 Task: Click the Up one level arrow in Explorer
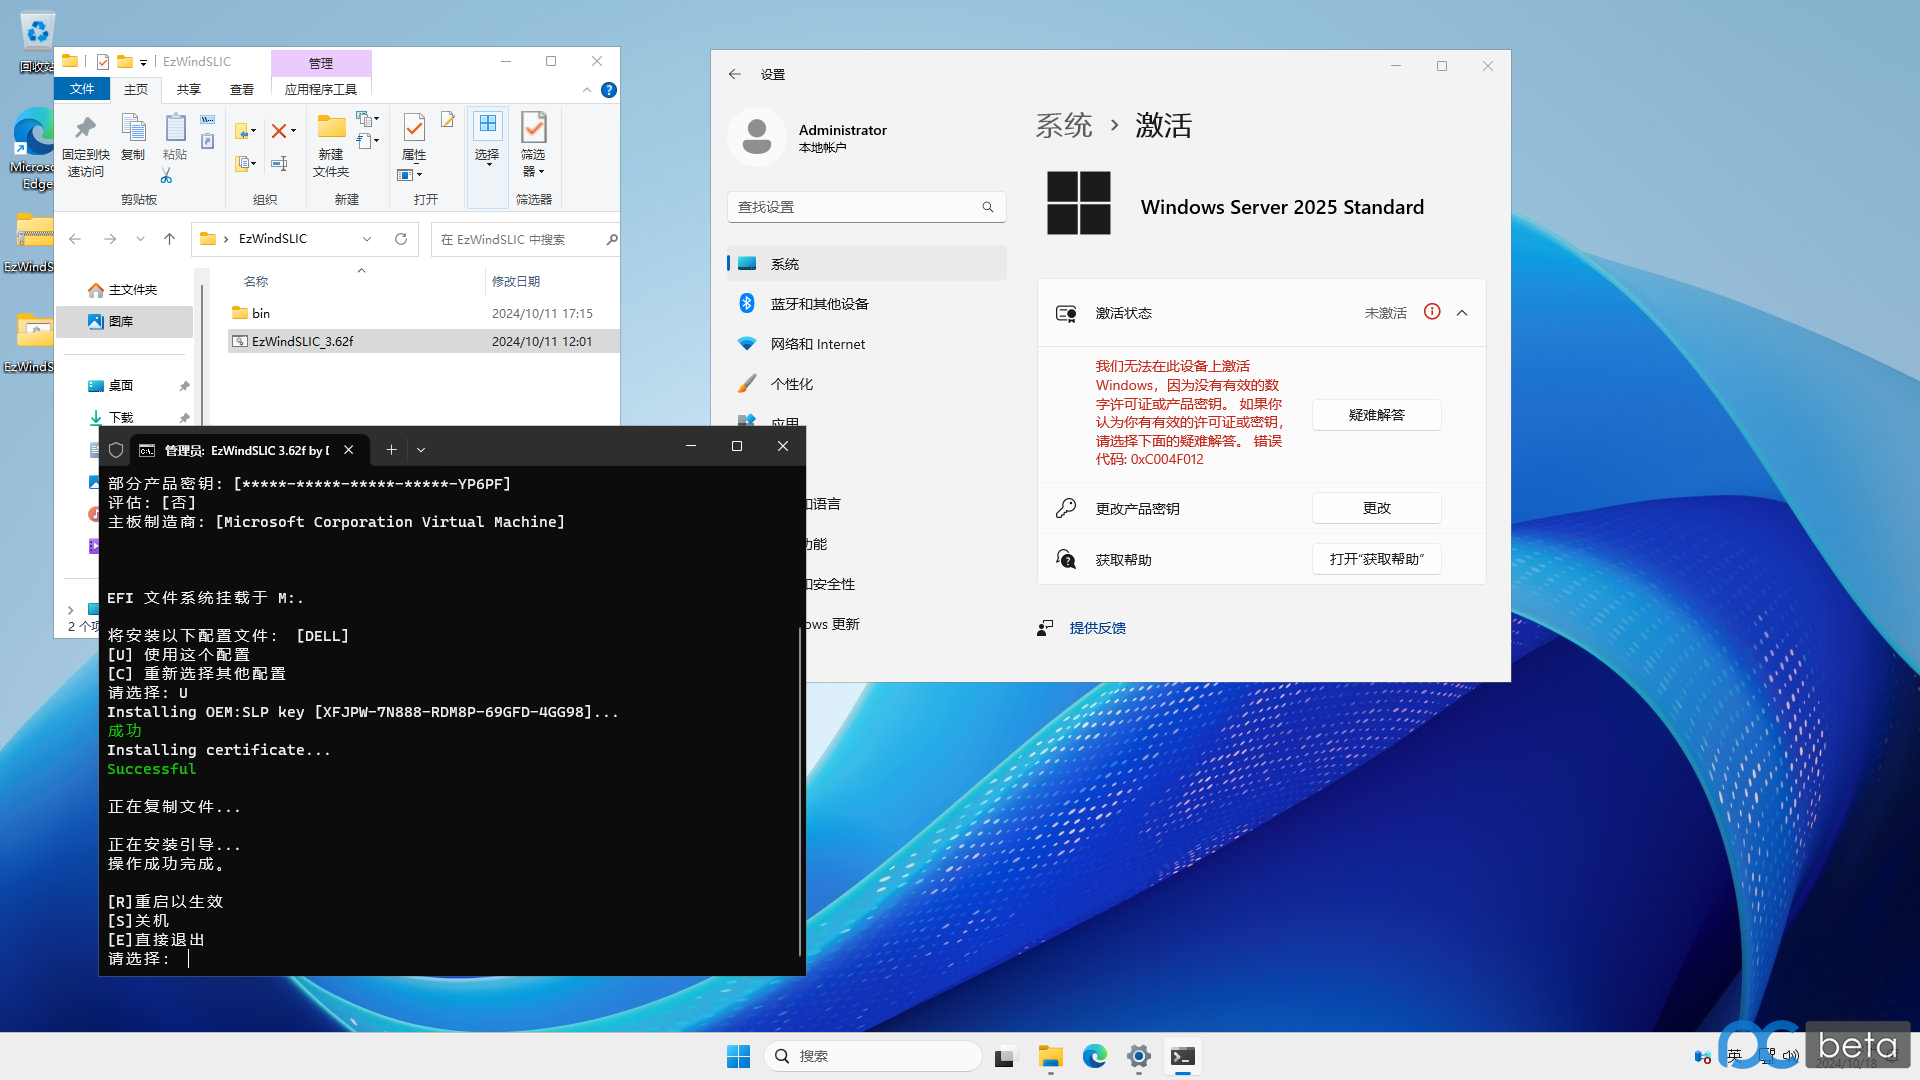170,239
